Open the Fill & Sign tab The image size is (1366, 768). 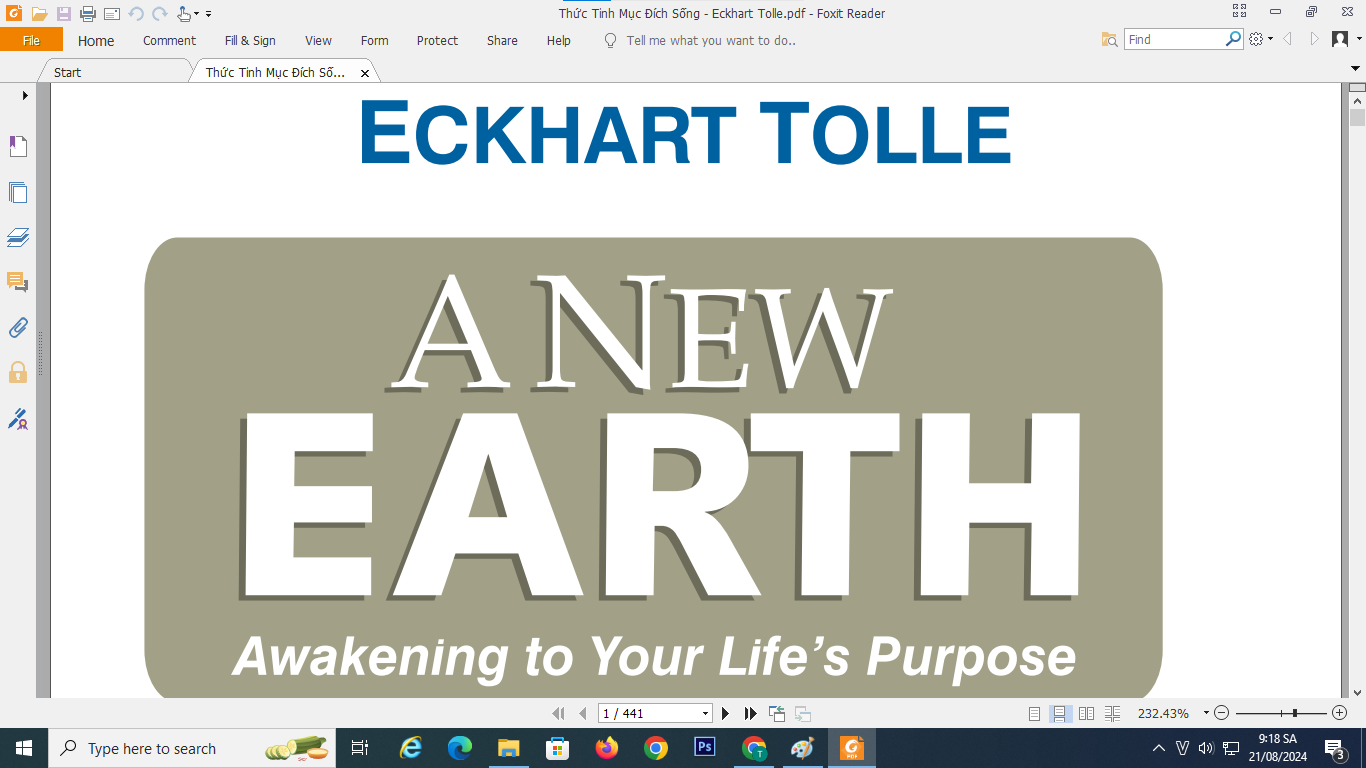(250, 40)
